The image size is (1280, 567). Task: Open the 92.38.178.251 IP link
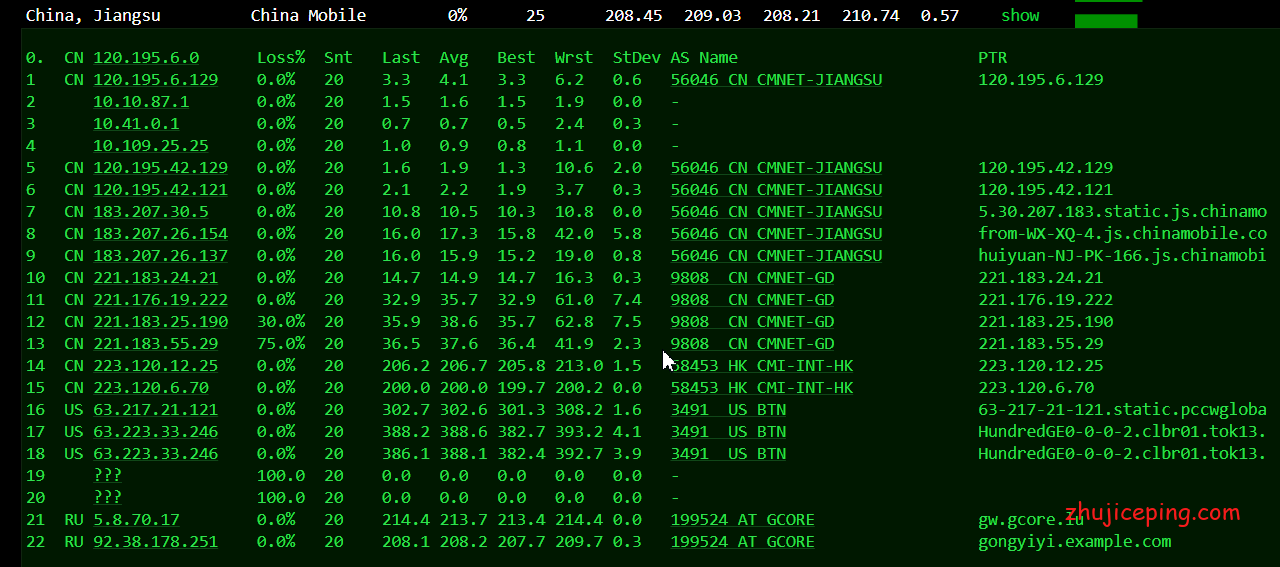point(156,542)
